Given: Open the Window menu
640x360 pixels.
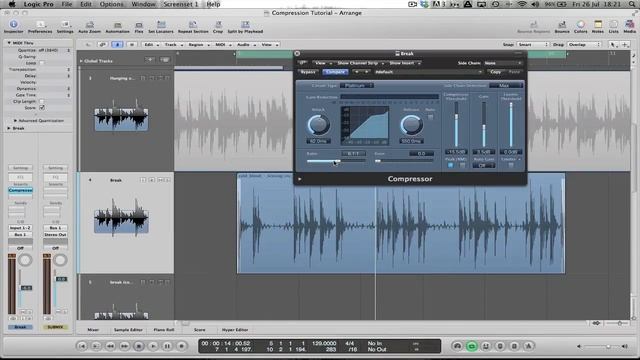Looking at the screenshot, I should [x=143, y=4].
